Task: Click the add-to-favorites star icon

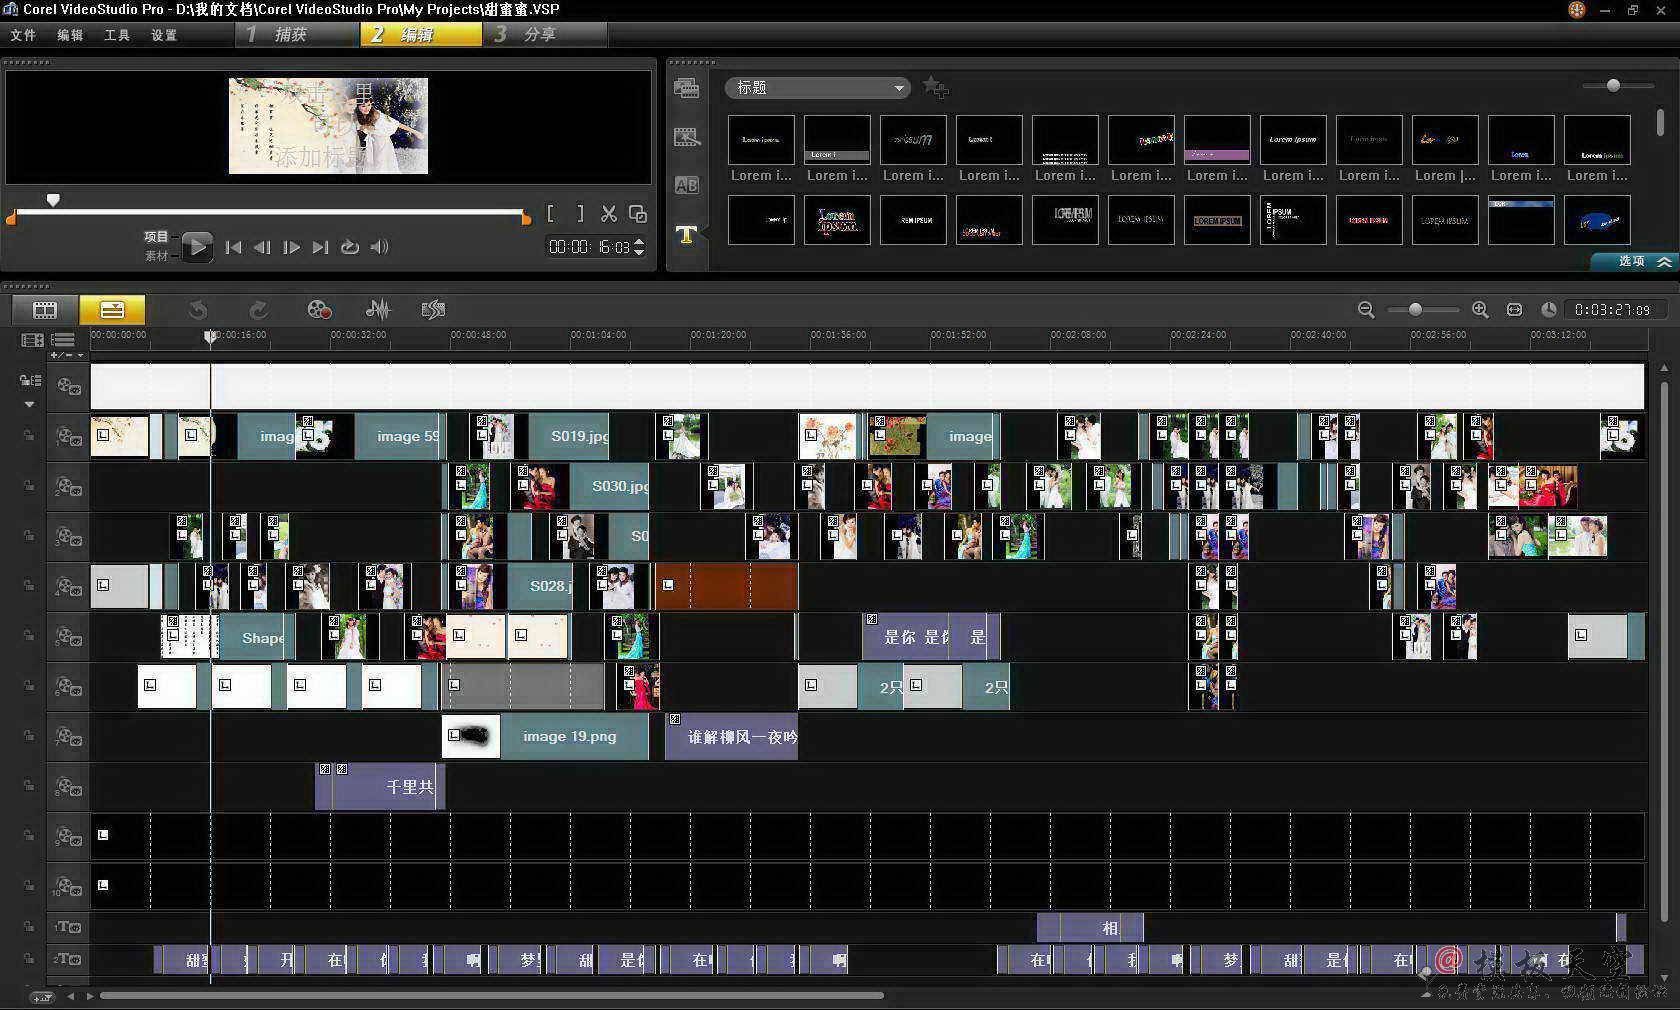Action: [x=936, y=88]
